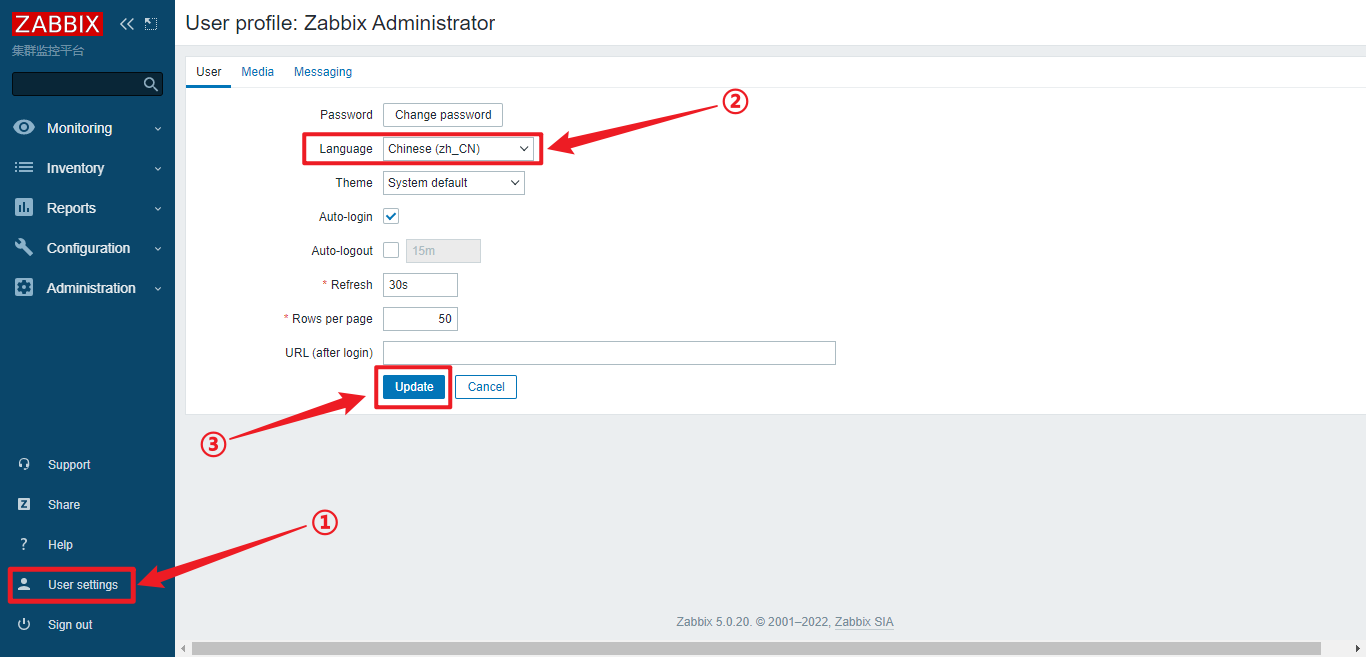Image resolution: width=1366 pixels, height=657 pixels.
Task: Click the Share Z icon
Action: (x=25, y=505)
